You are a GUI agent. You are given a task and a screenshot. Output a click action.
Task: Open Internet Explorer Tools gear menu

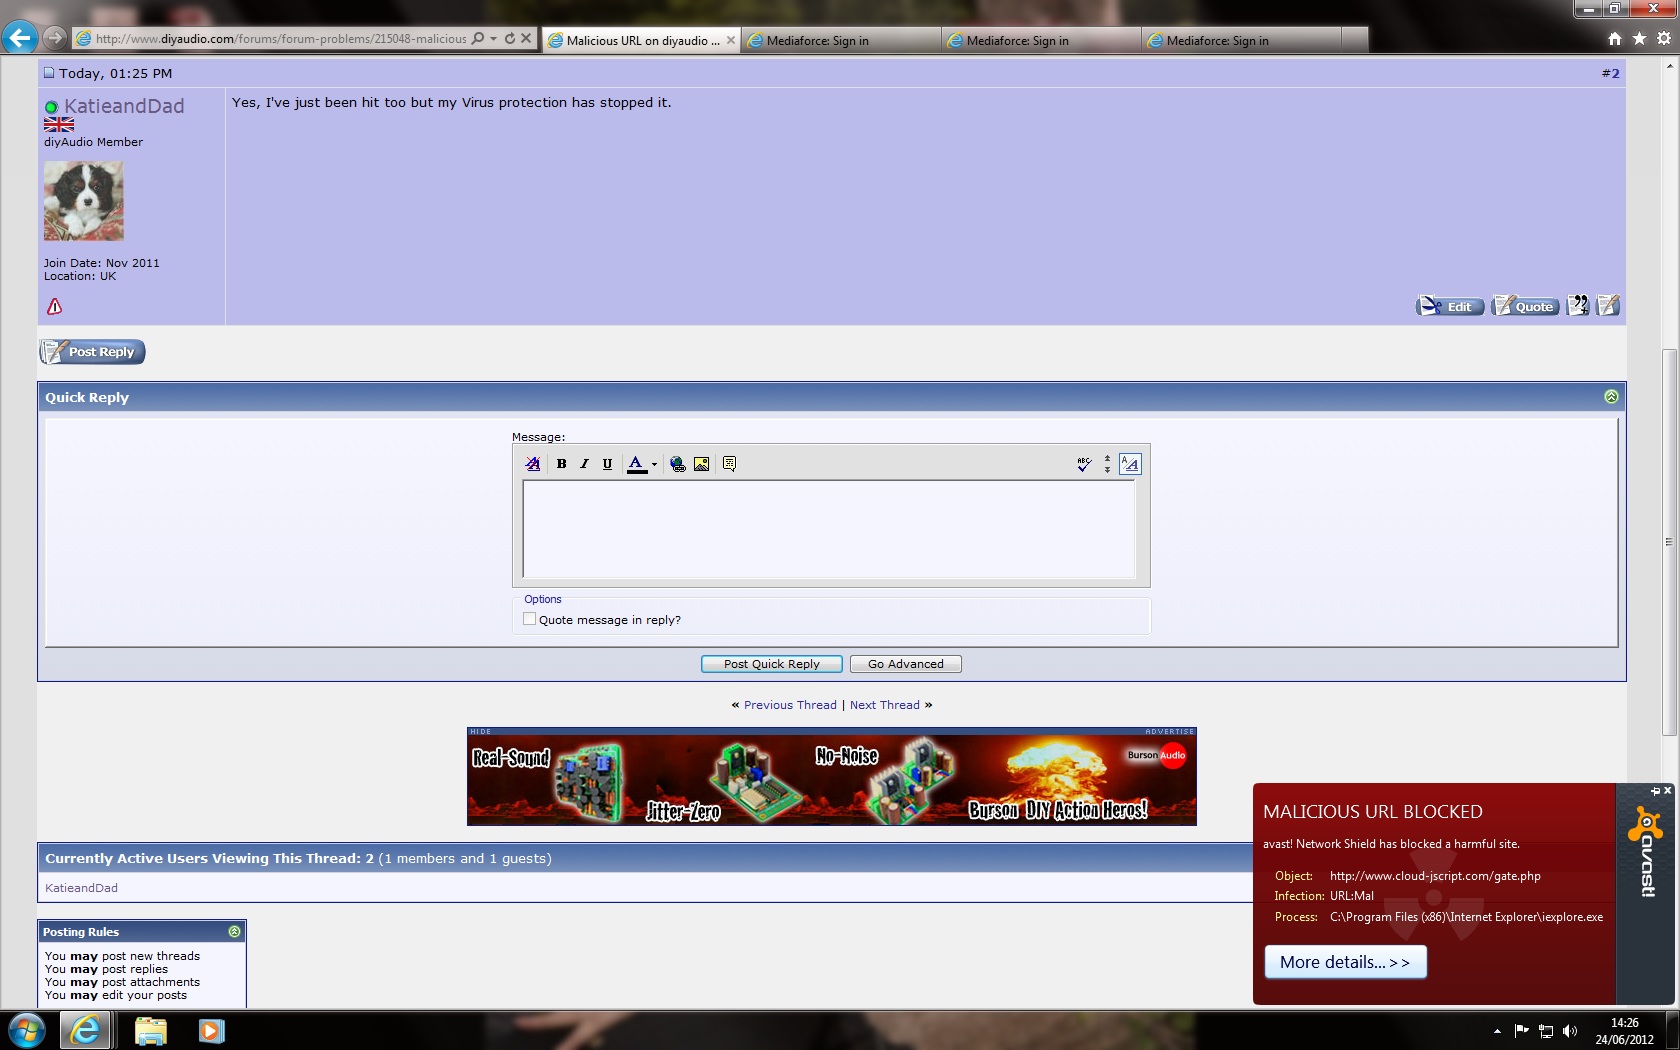point(1664,38)
